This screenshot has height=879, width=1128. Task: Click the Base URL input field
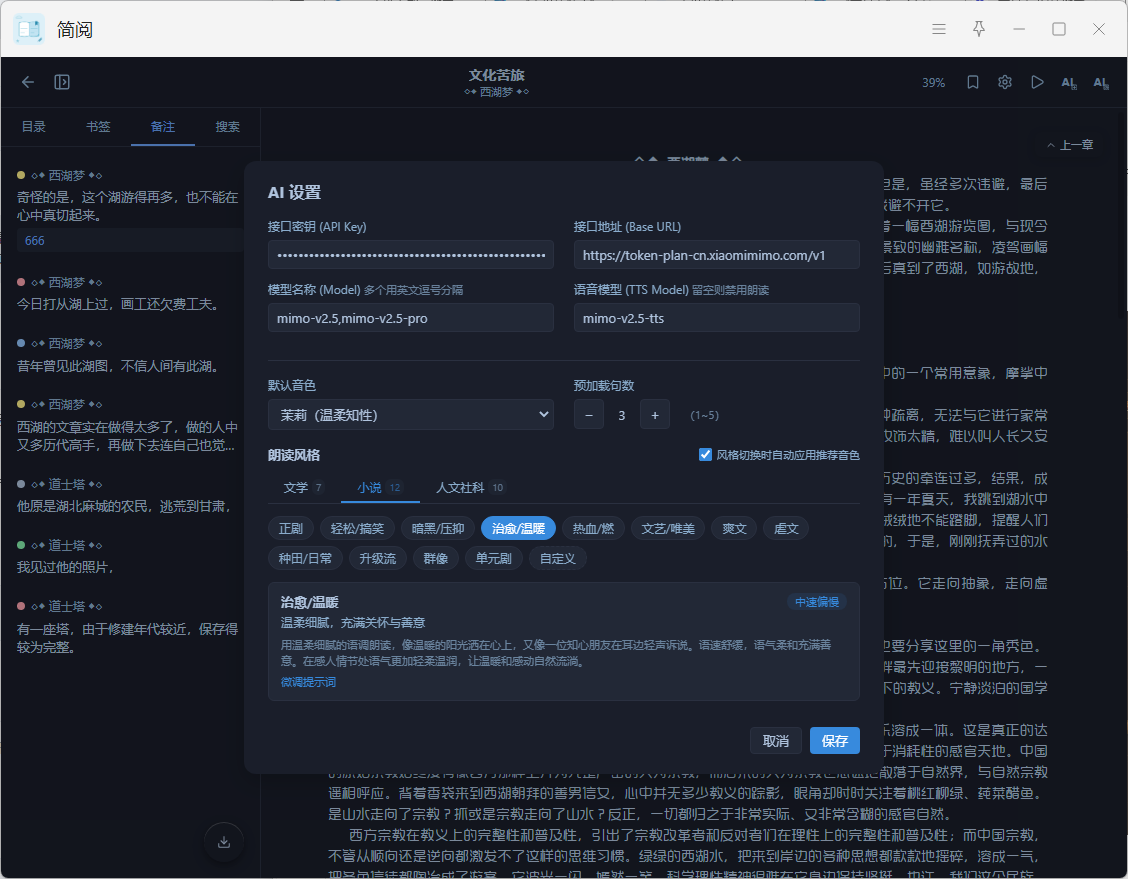(717, 255)
